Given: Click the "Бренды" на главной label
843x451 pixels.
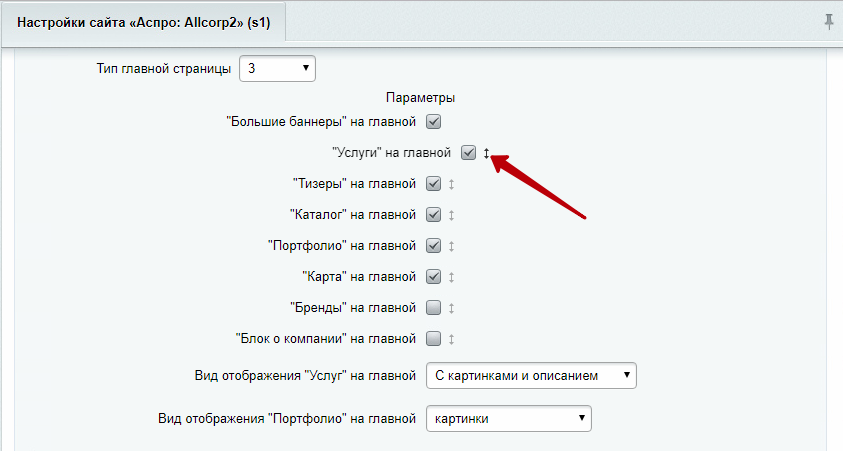Looking at the screenshot, I should click(x=353, y=308).
